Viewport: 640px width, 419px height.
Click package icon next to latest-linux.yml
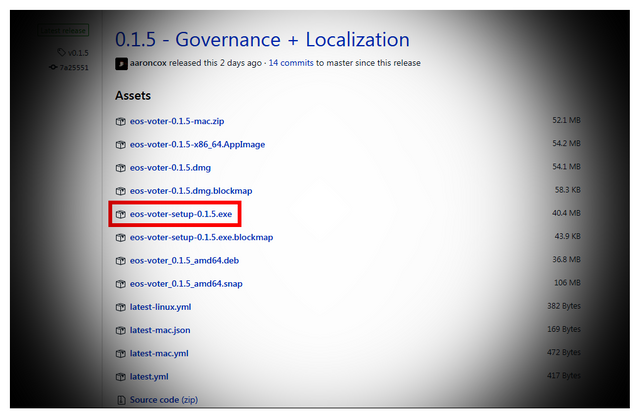[x=120, y=307]
